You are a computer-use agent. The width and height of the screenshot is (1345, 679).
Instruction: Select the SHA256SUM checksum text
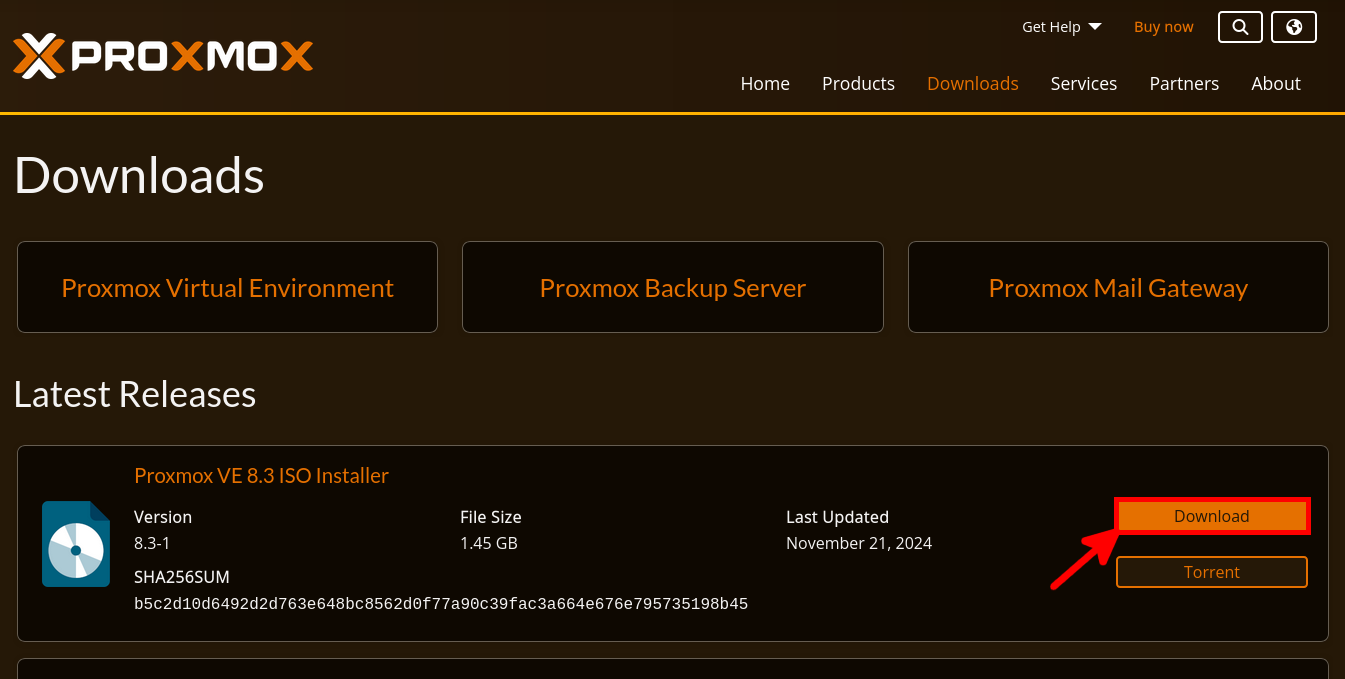[x=441, y=603]
